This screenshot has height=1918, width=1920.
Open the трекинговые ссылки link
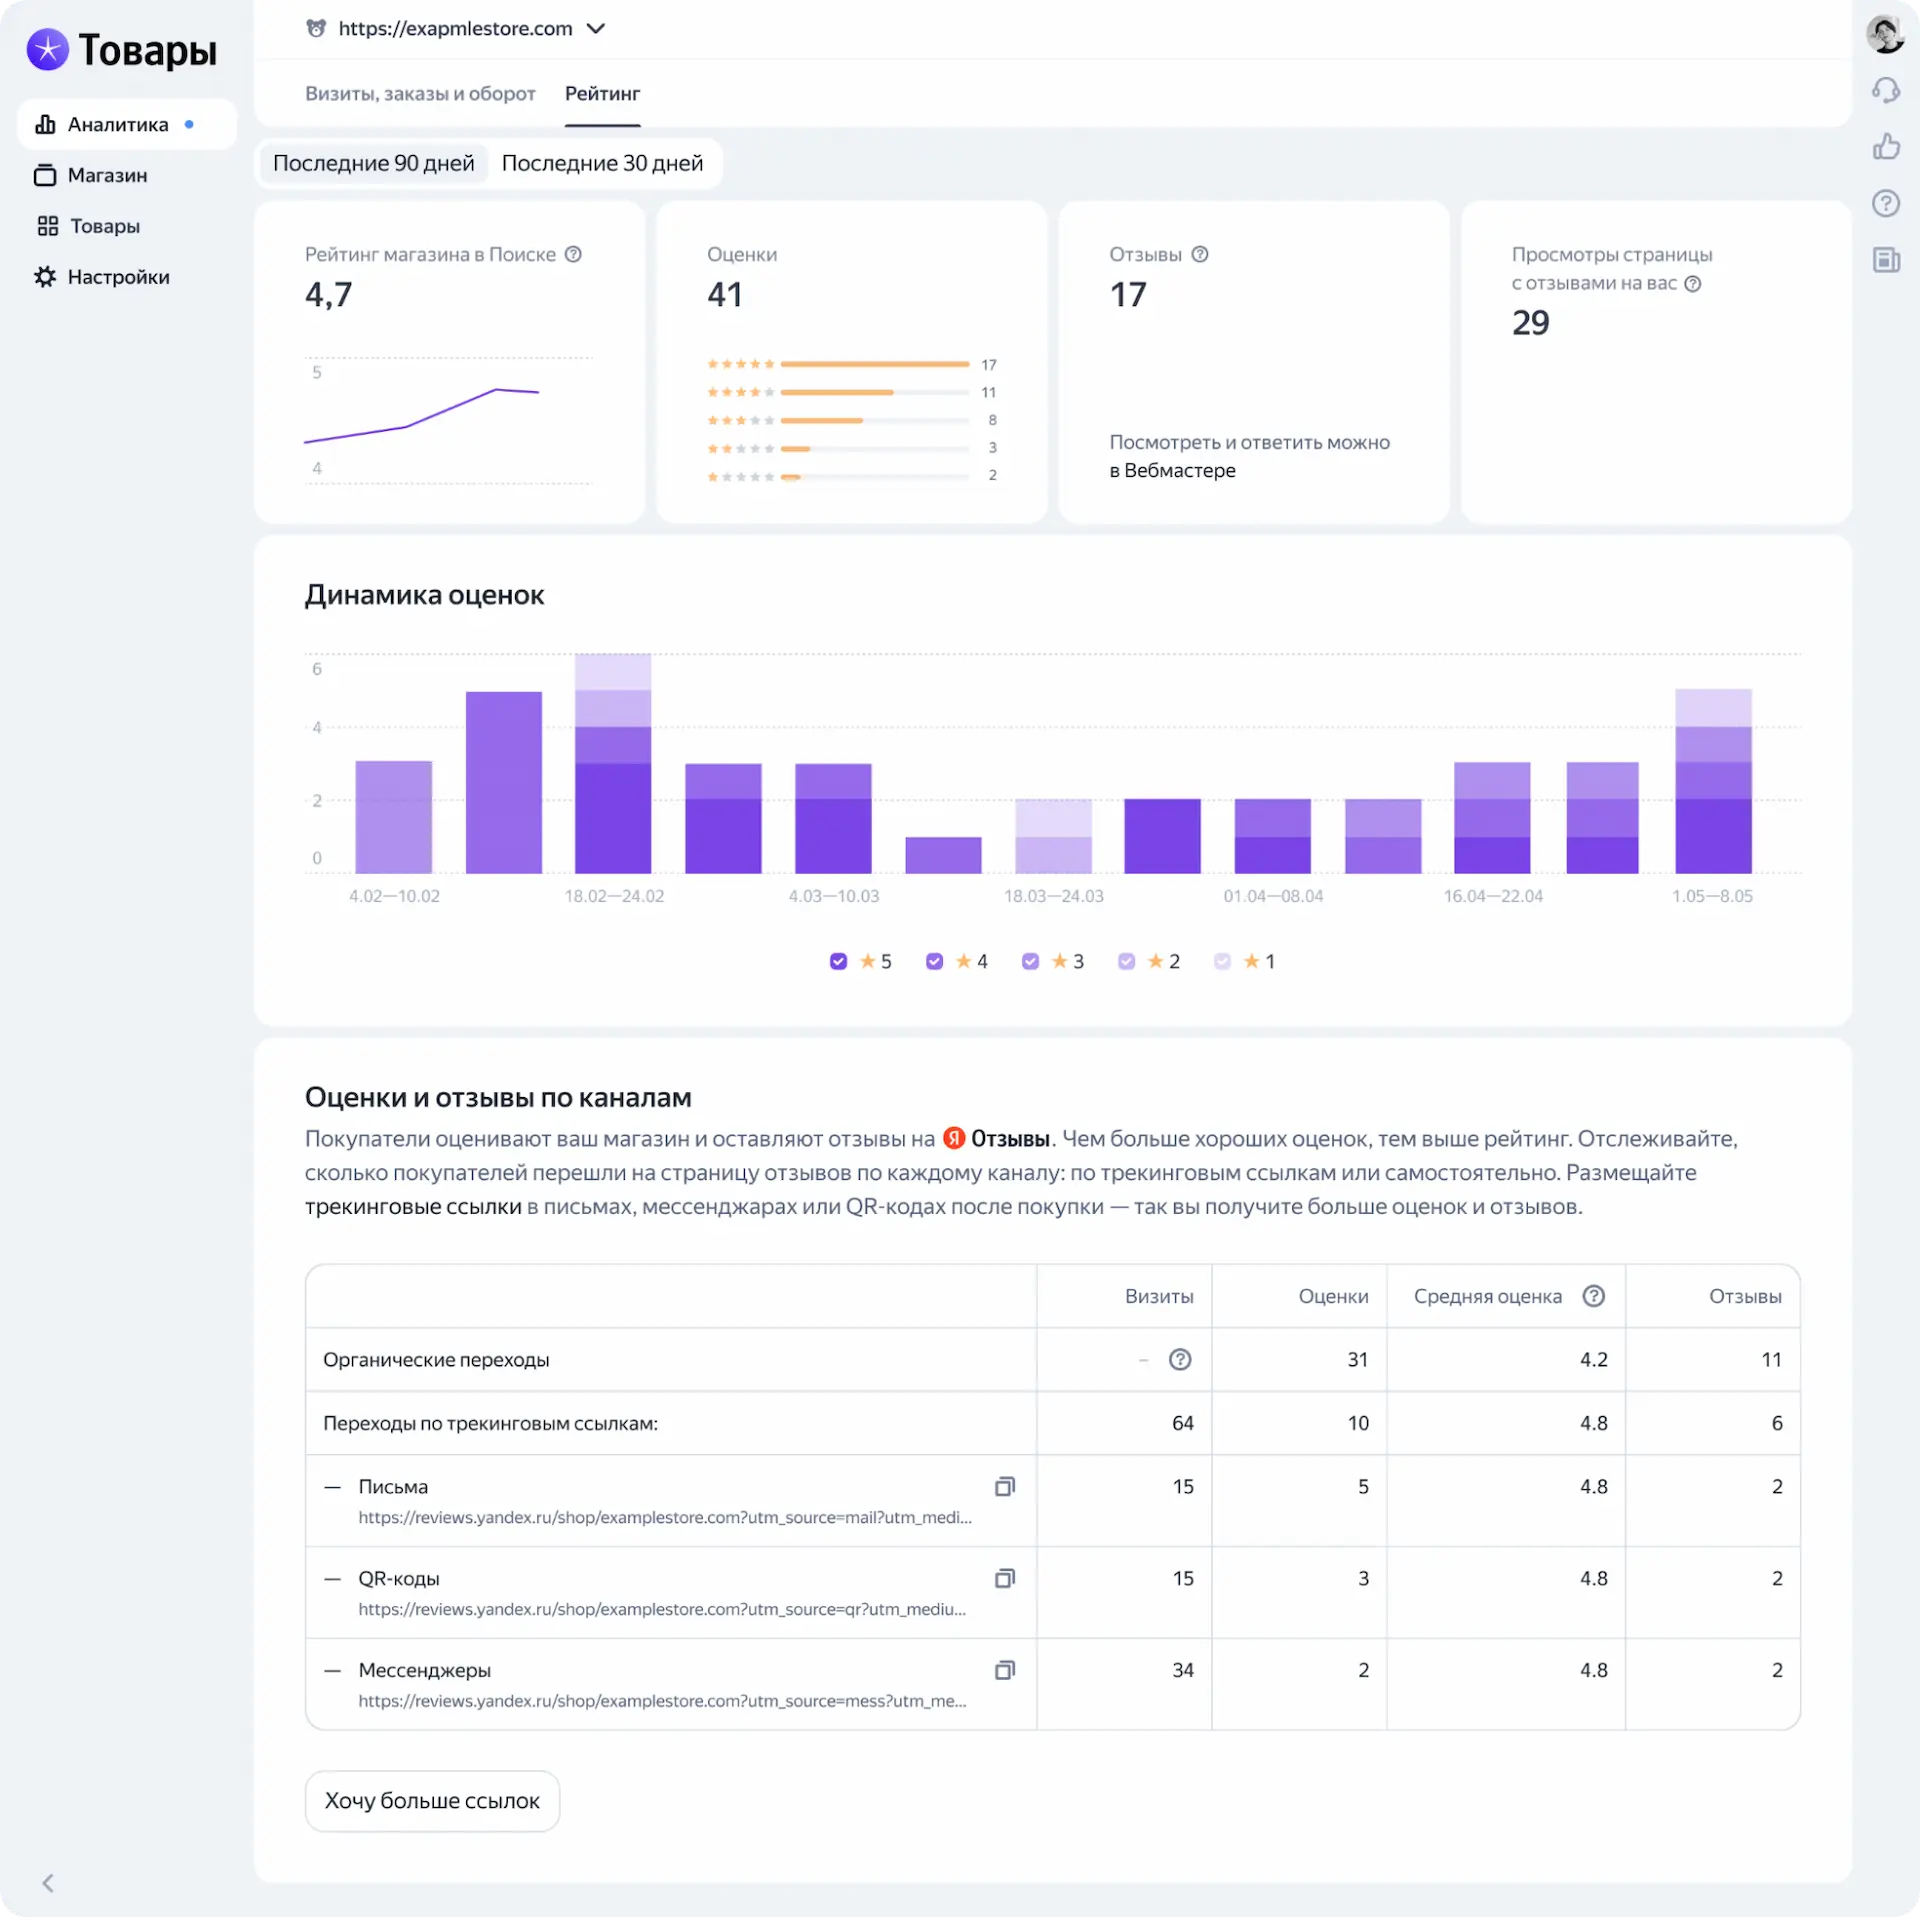coord(413,1206)
